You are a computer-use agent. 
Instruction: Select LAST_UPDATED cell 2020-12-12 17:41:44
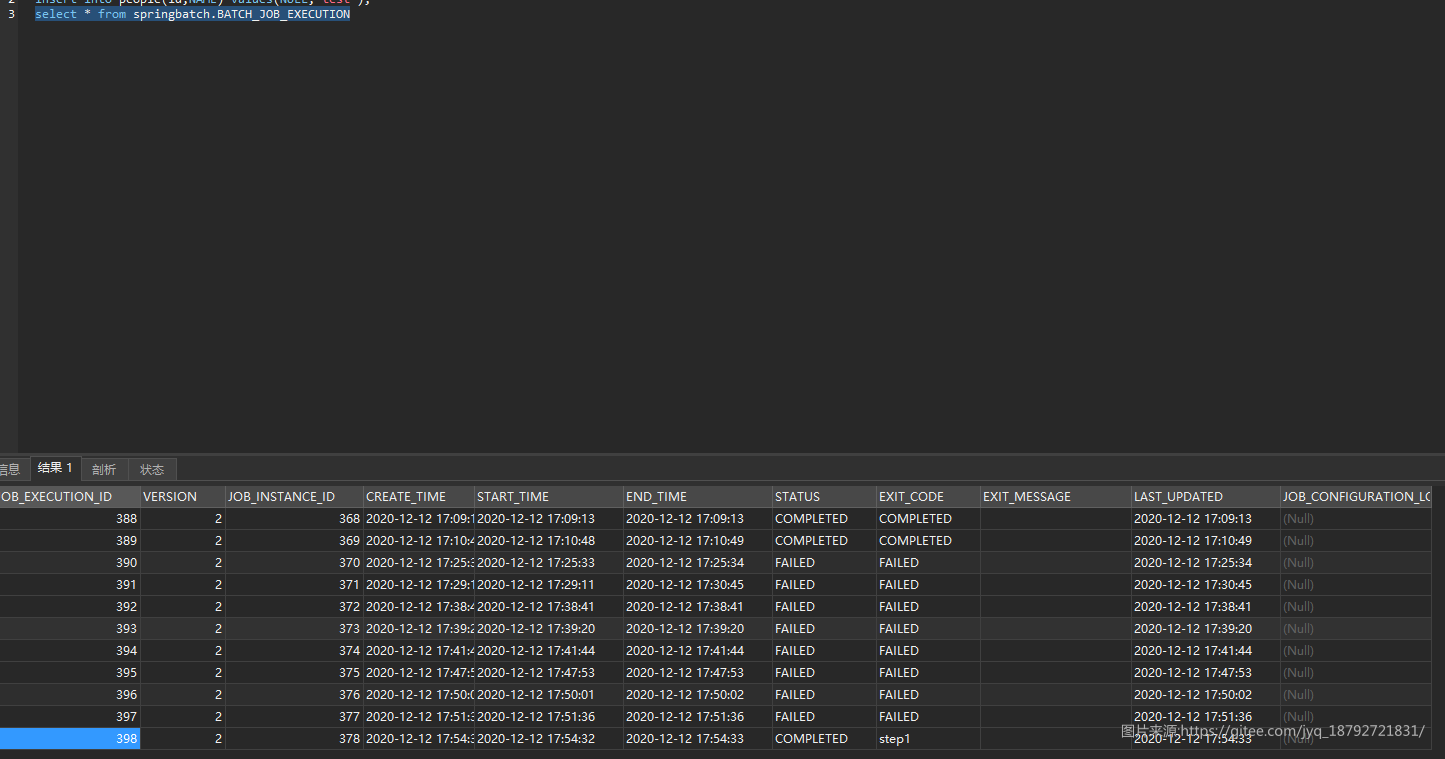click(1206, 651)
